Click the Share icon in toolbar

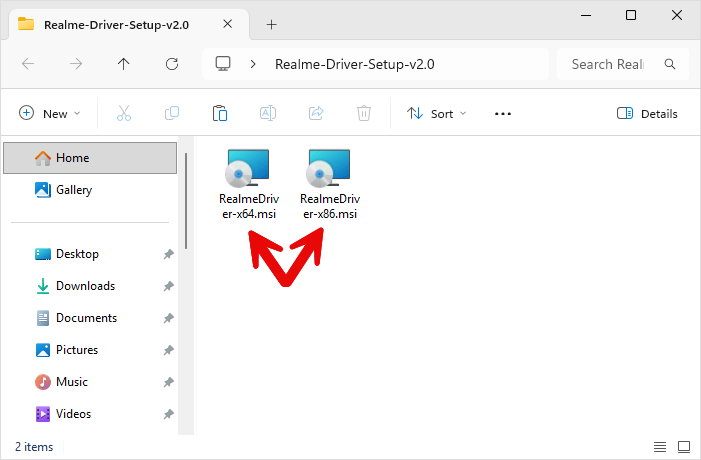316,114
